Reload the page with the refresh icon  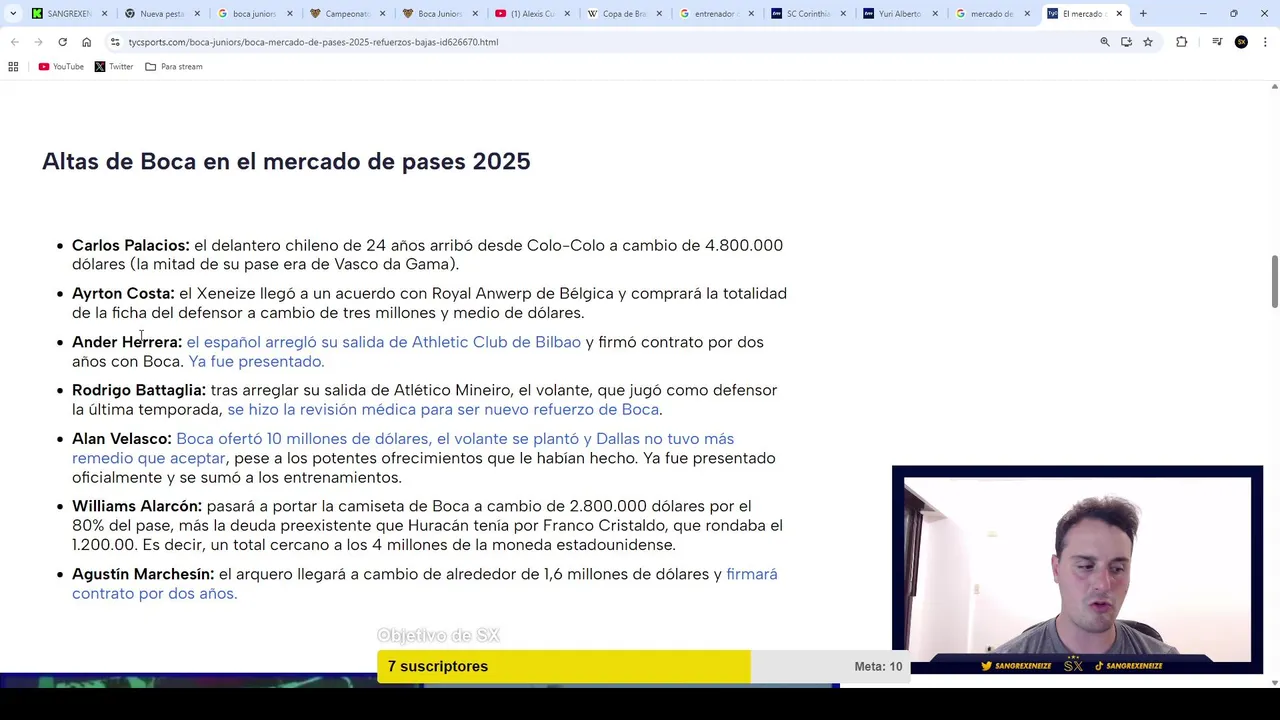point(62,42)
